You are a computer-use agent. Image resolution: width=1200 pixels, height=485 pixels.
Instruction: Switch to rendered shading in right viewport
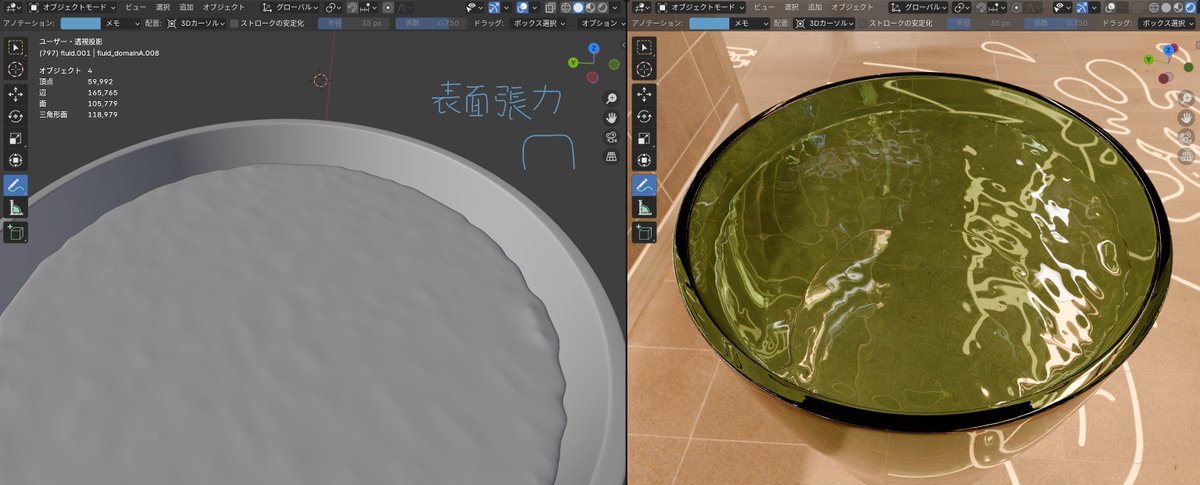[x=1189, y=7]
